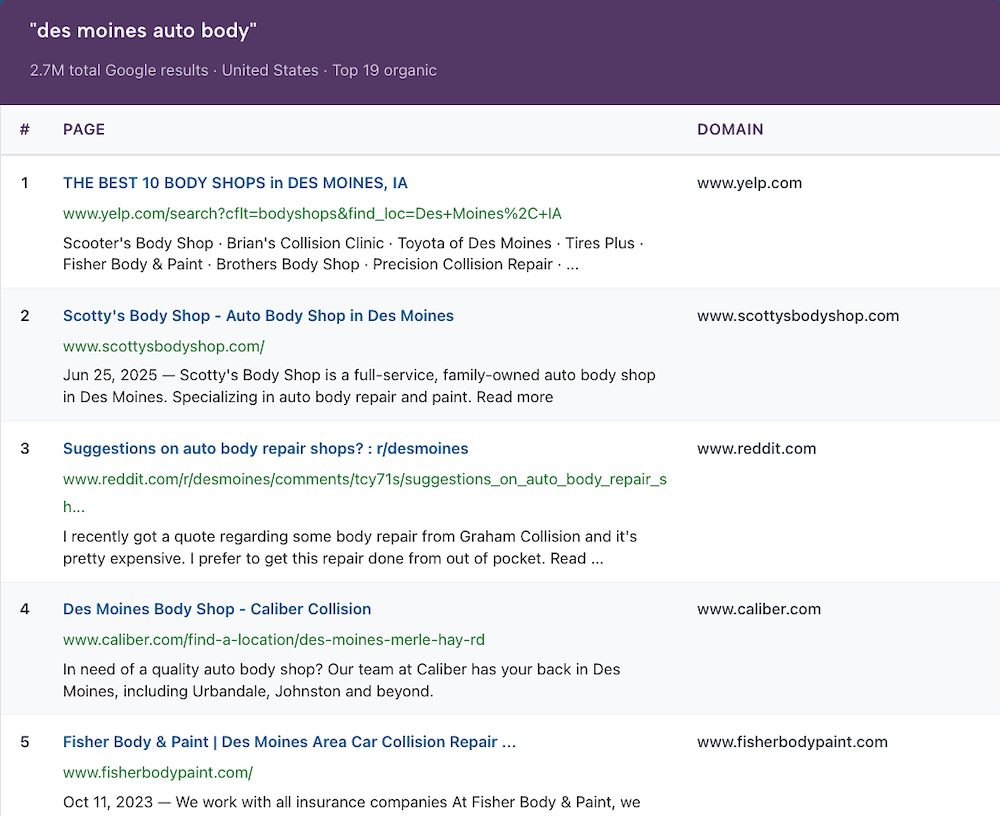Open the Fisher Body & Paint result title

coord(289,742)
